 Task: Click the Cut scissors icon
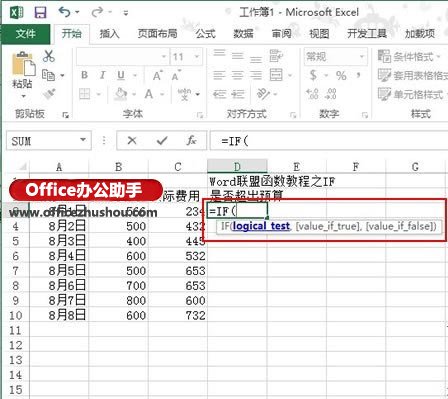[49, 56]
